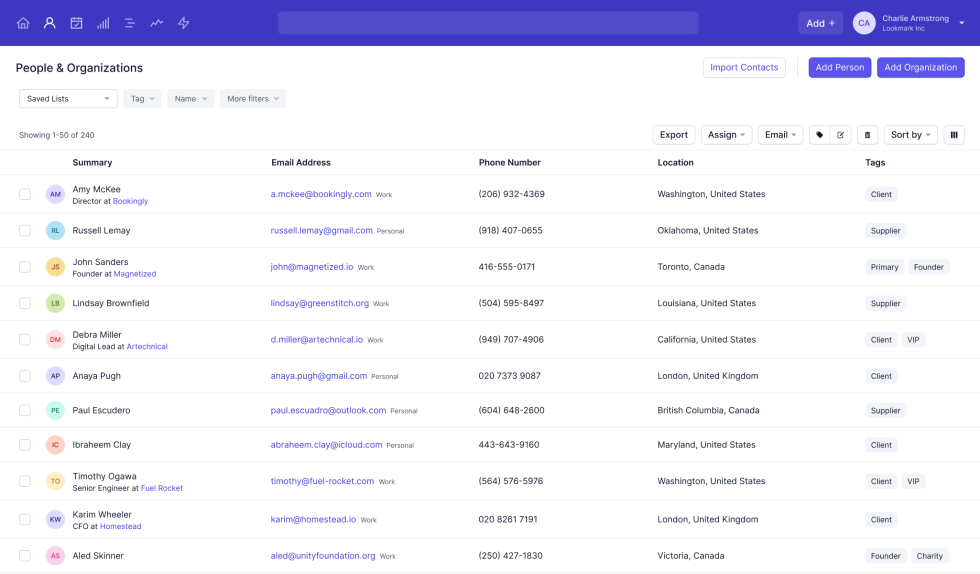Click Ibraheem Clay's IC avatar
Viewport: 980px width, 574px height.
click(x=56, y=445)
